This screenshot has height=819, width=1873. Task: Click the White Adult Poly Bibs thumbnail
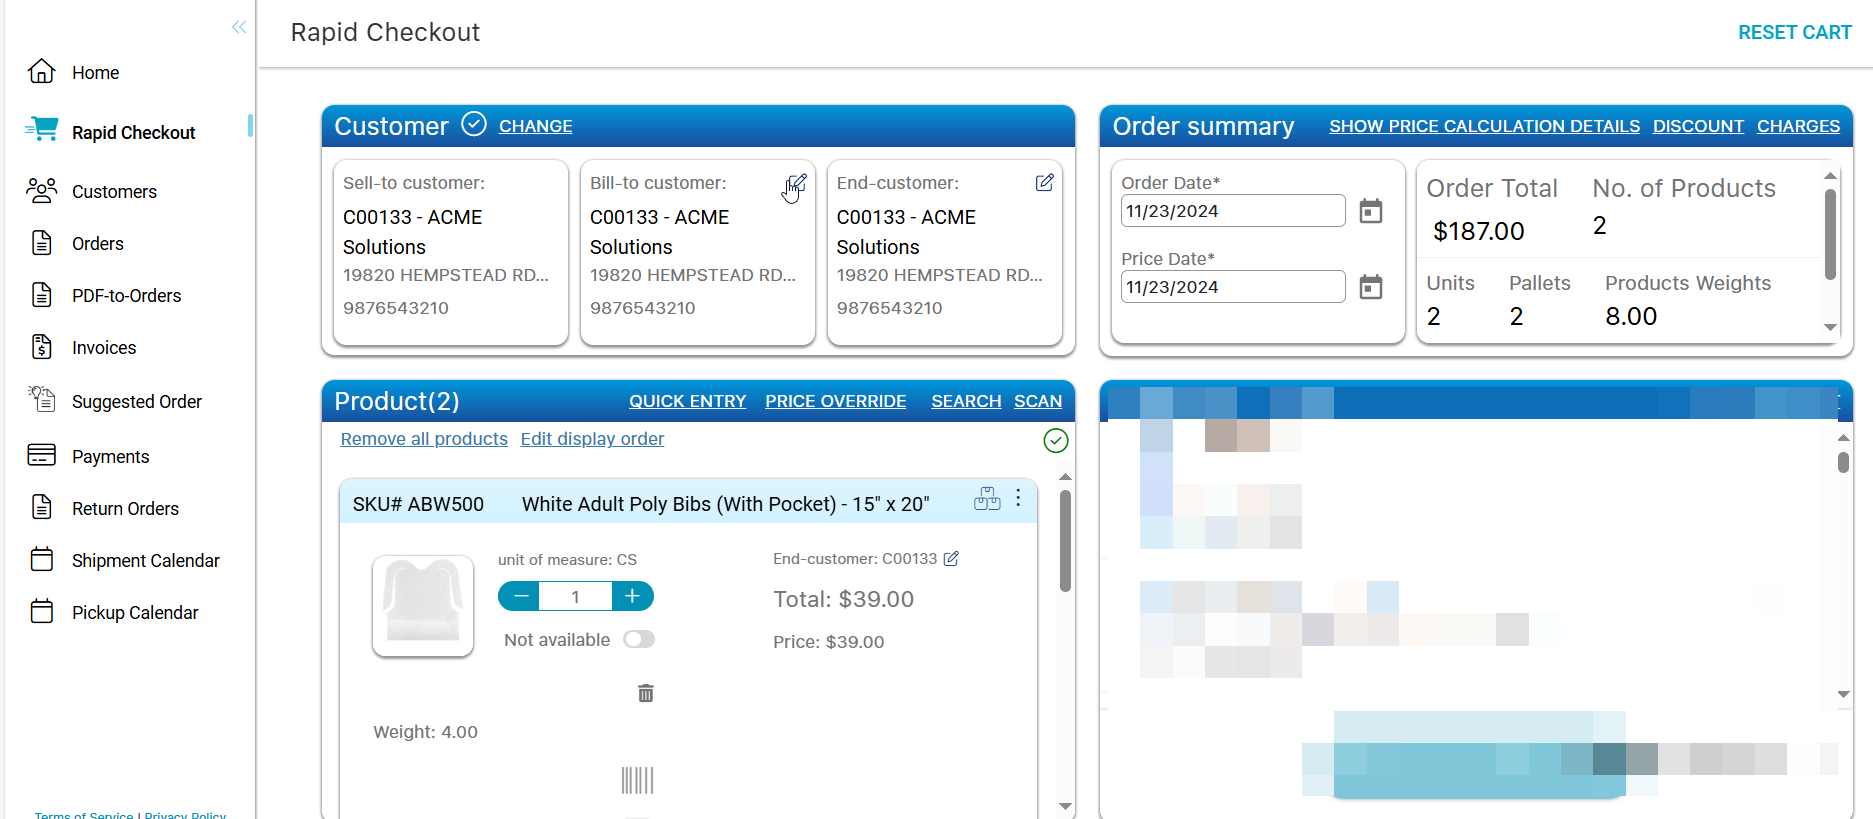(423, 606)
